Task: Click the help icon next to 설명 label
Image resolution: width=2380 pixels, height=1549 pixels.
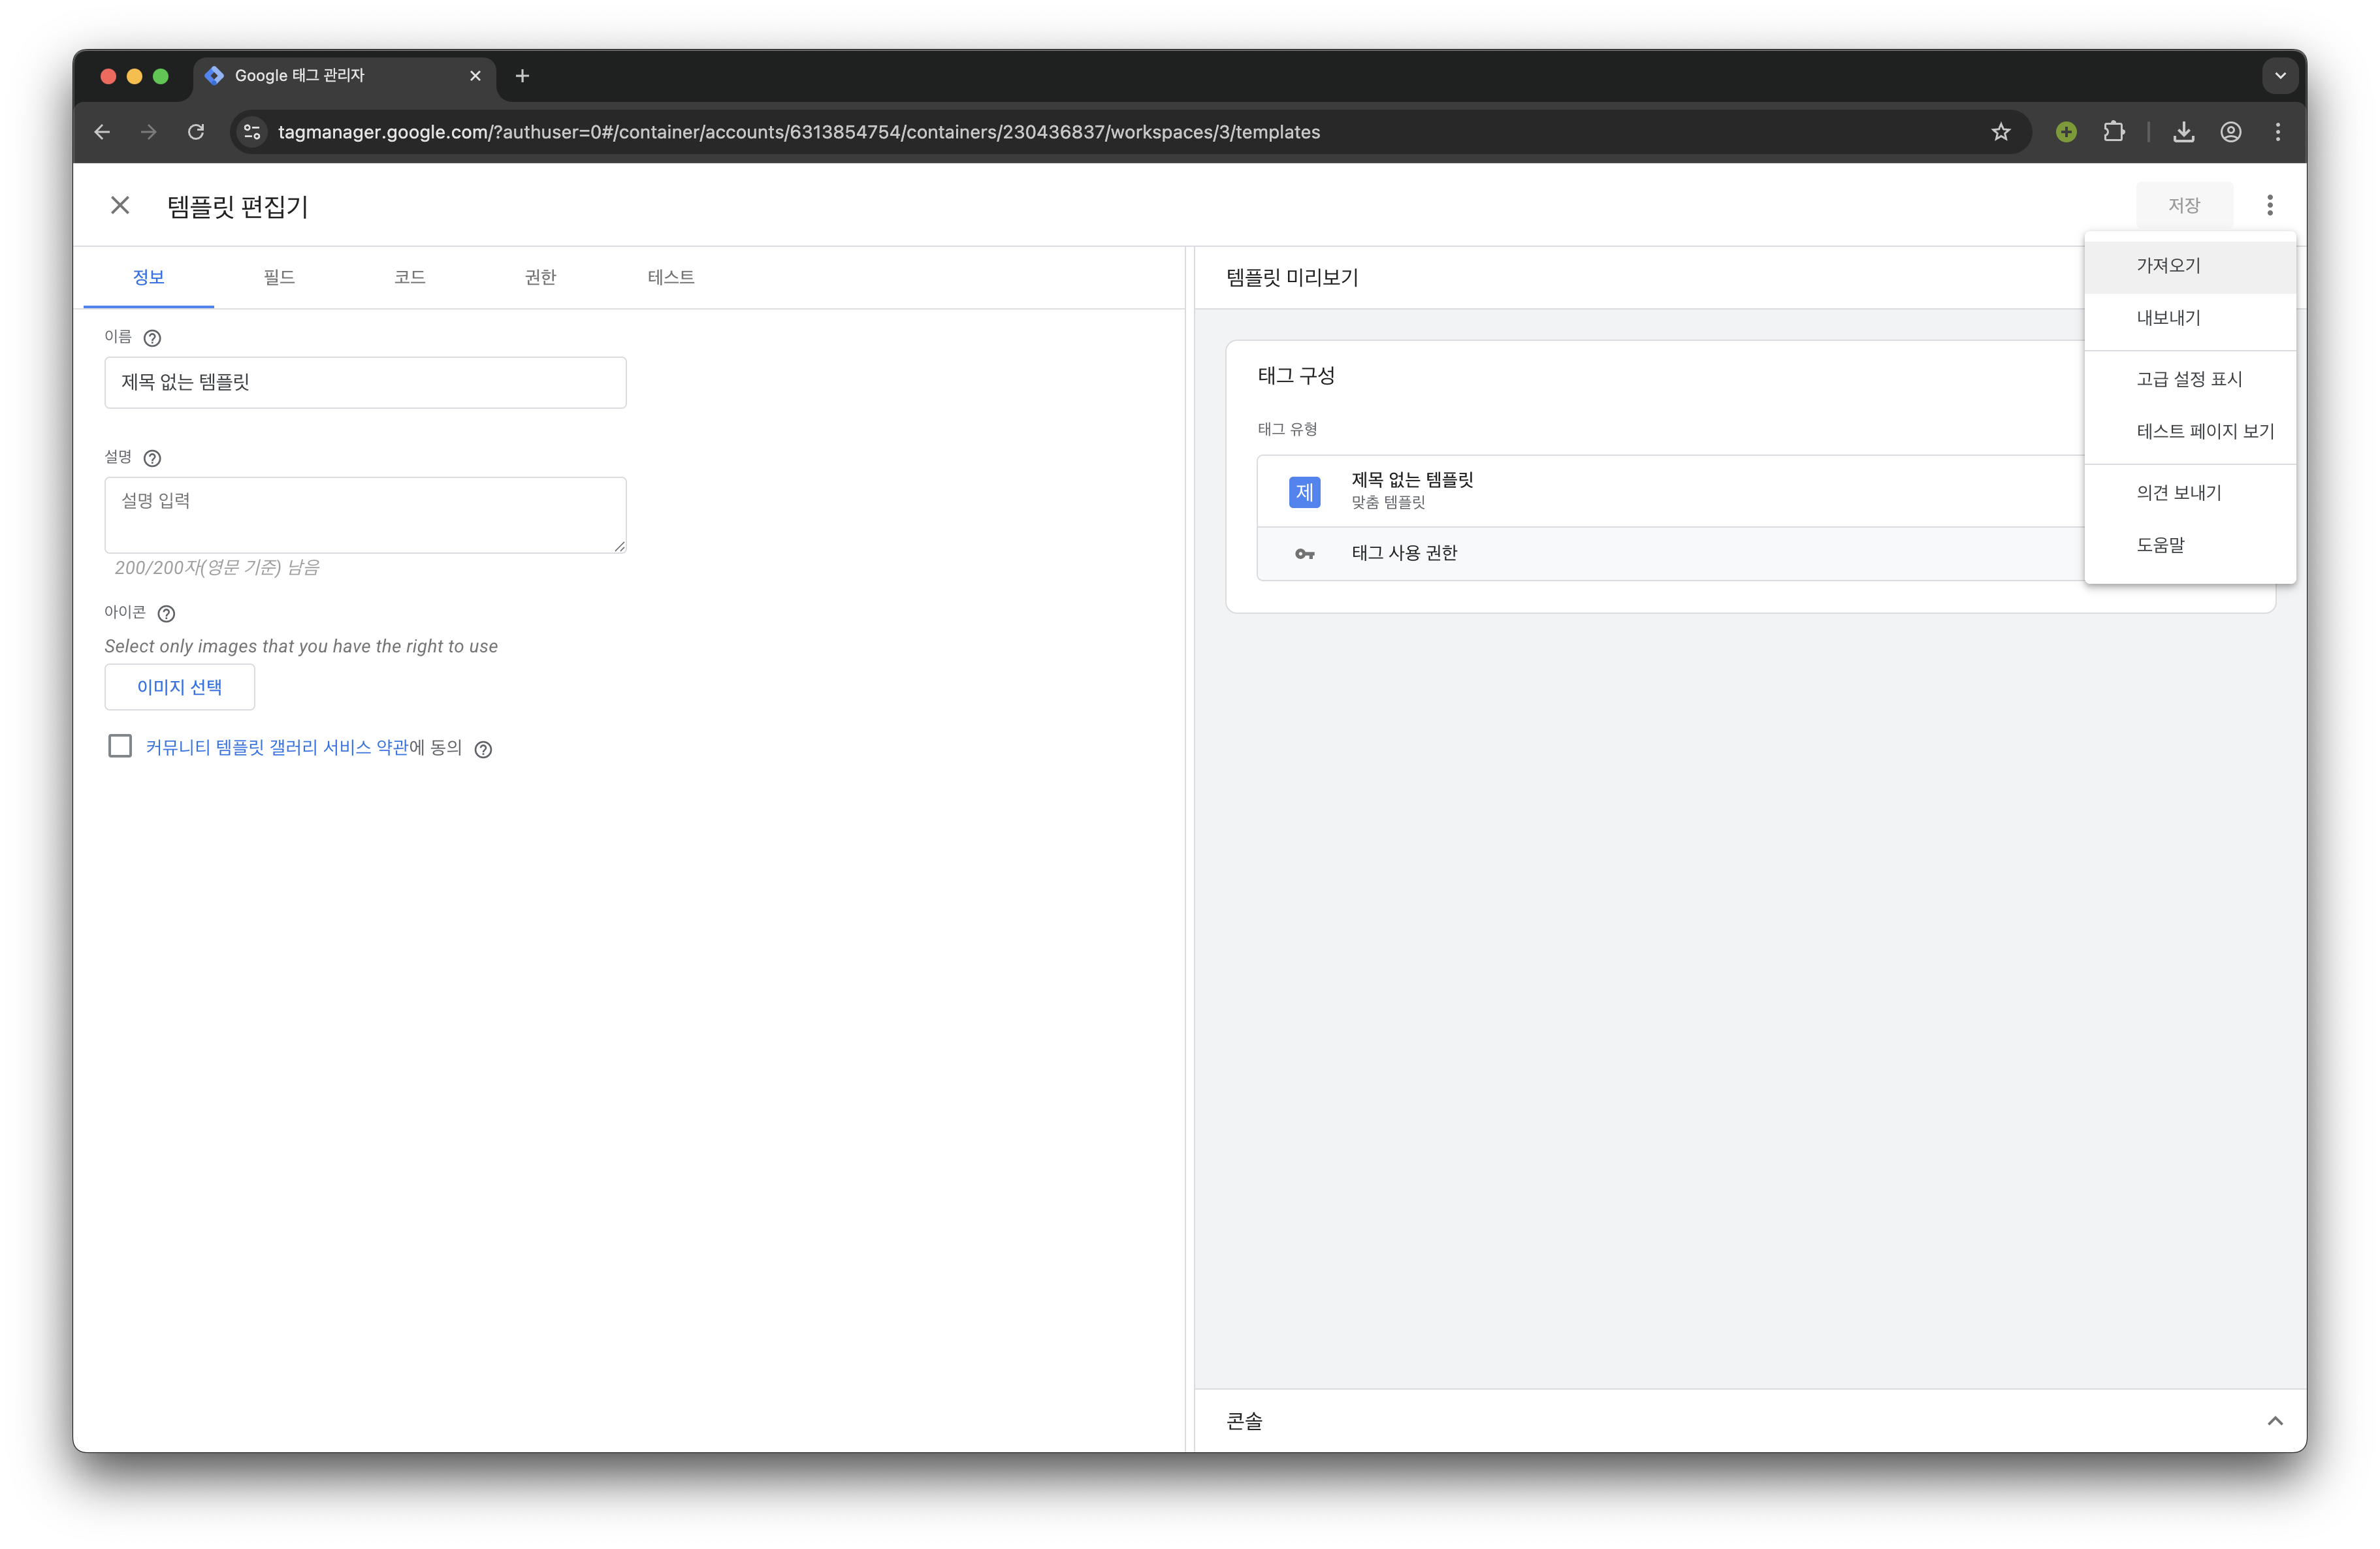Action: [x=152, y=458]
